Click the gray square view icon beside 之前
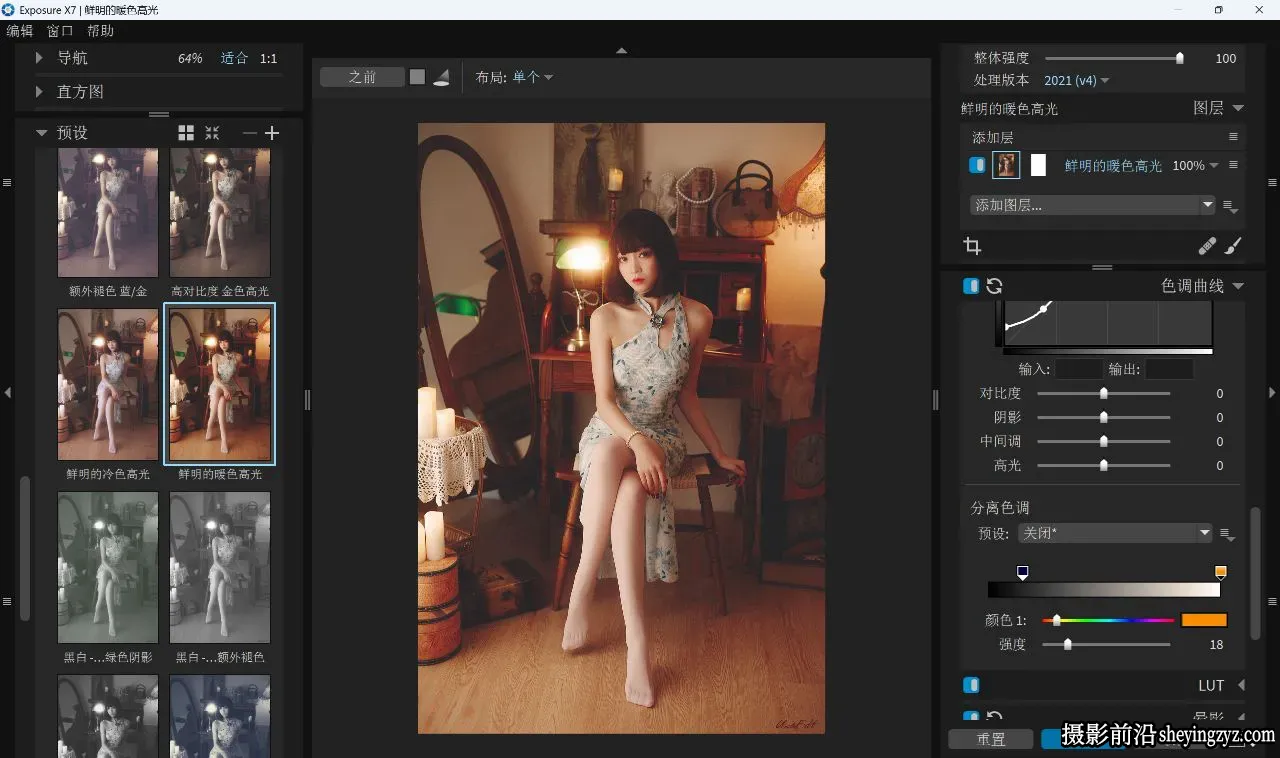 pyautogui.click(x=417, y=77)
